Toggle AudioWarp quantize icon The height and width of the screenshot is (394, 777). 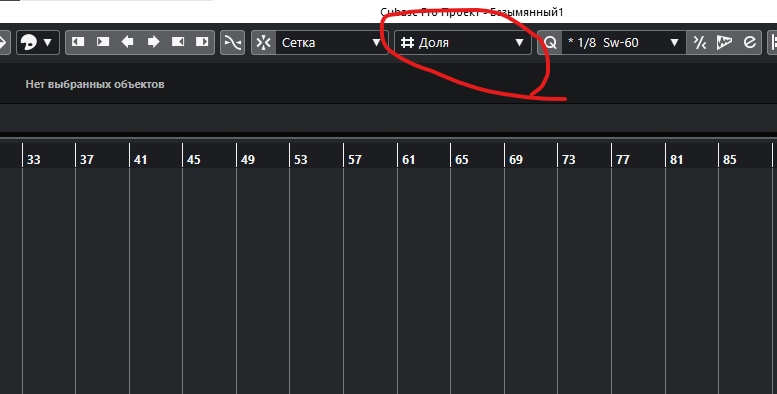click(x=724, y=43)
